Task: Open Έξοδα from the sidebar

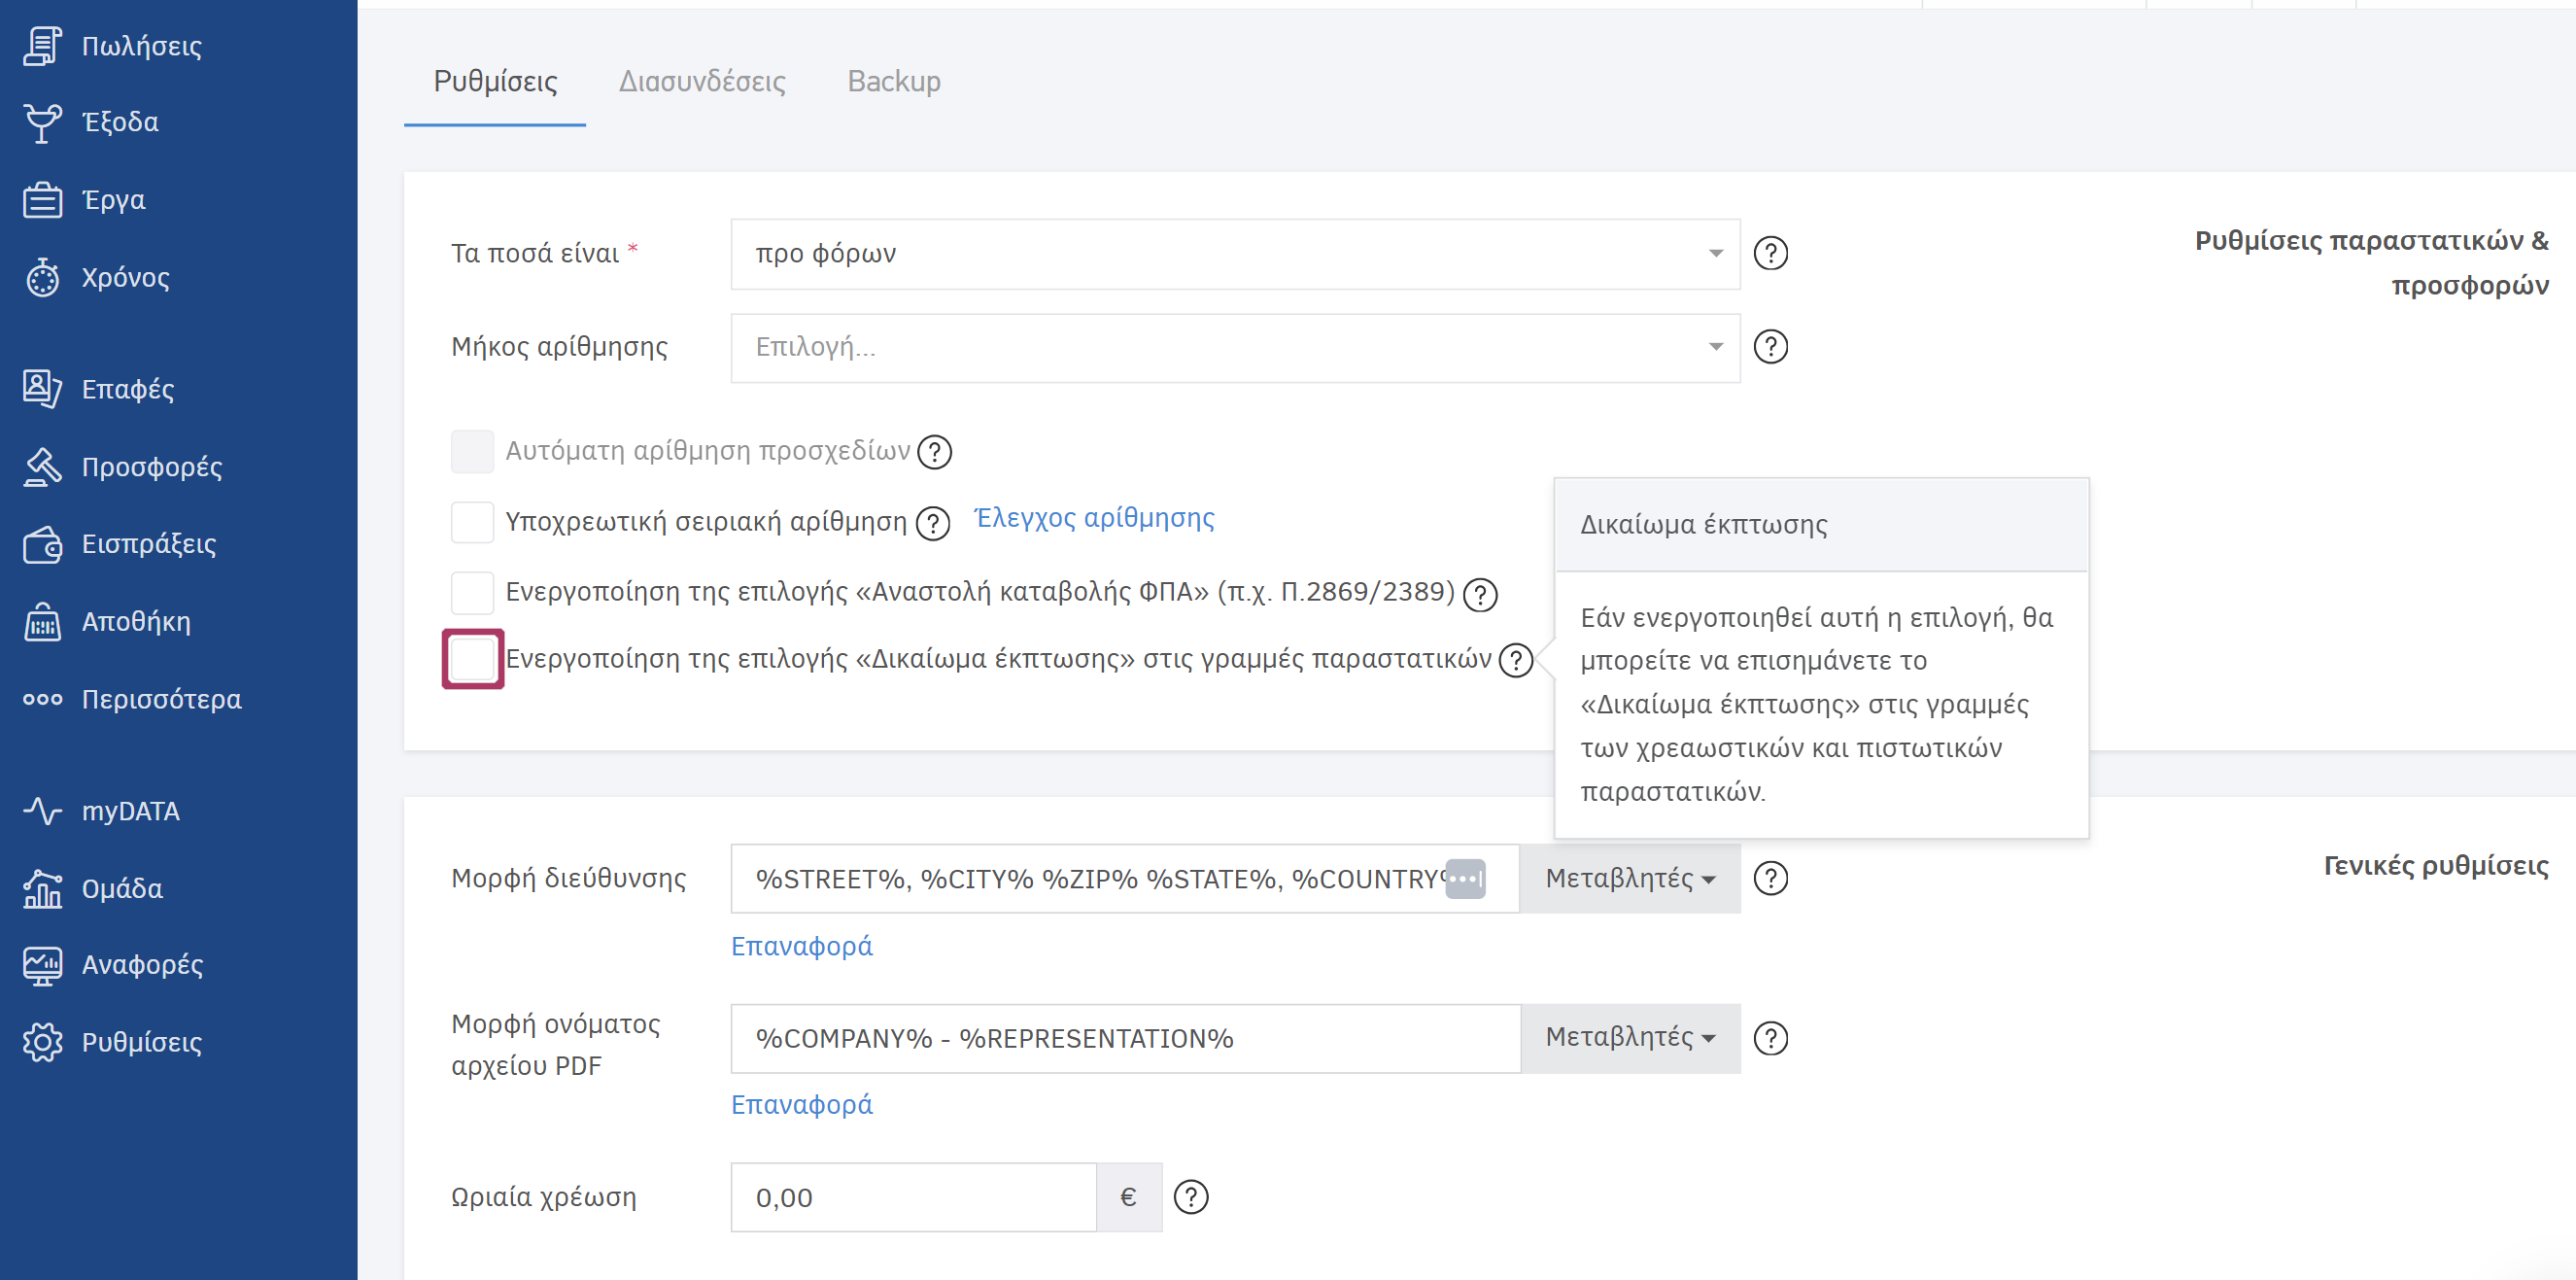Action: [x=120, y=123]
